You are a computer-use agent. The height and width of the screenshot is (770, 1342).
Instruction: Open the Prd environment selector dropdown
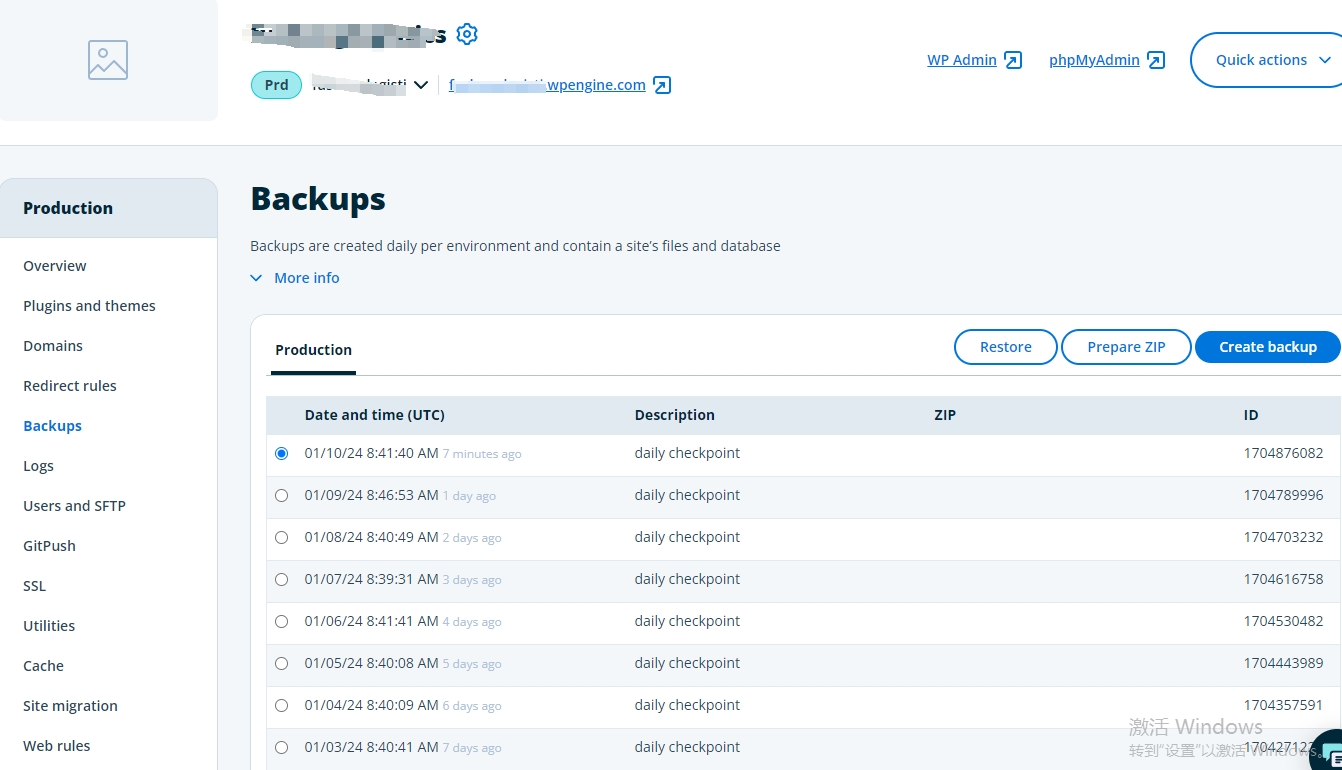coord(420,85)
